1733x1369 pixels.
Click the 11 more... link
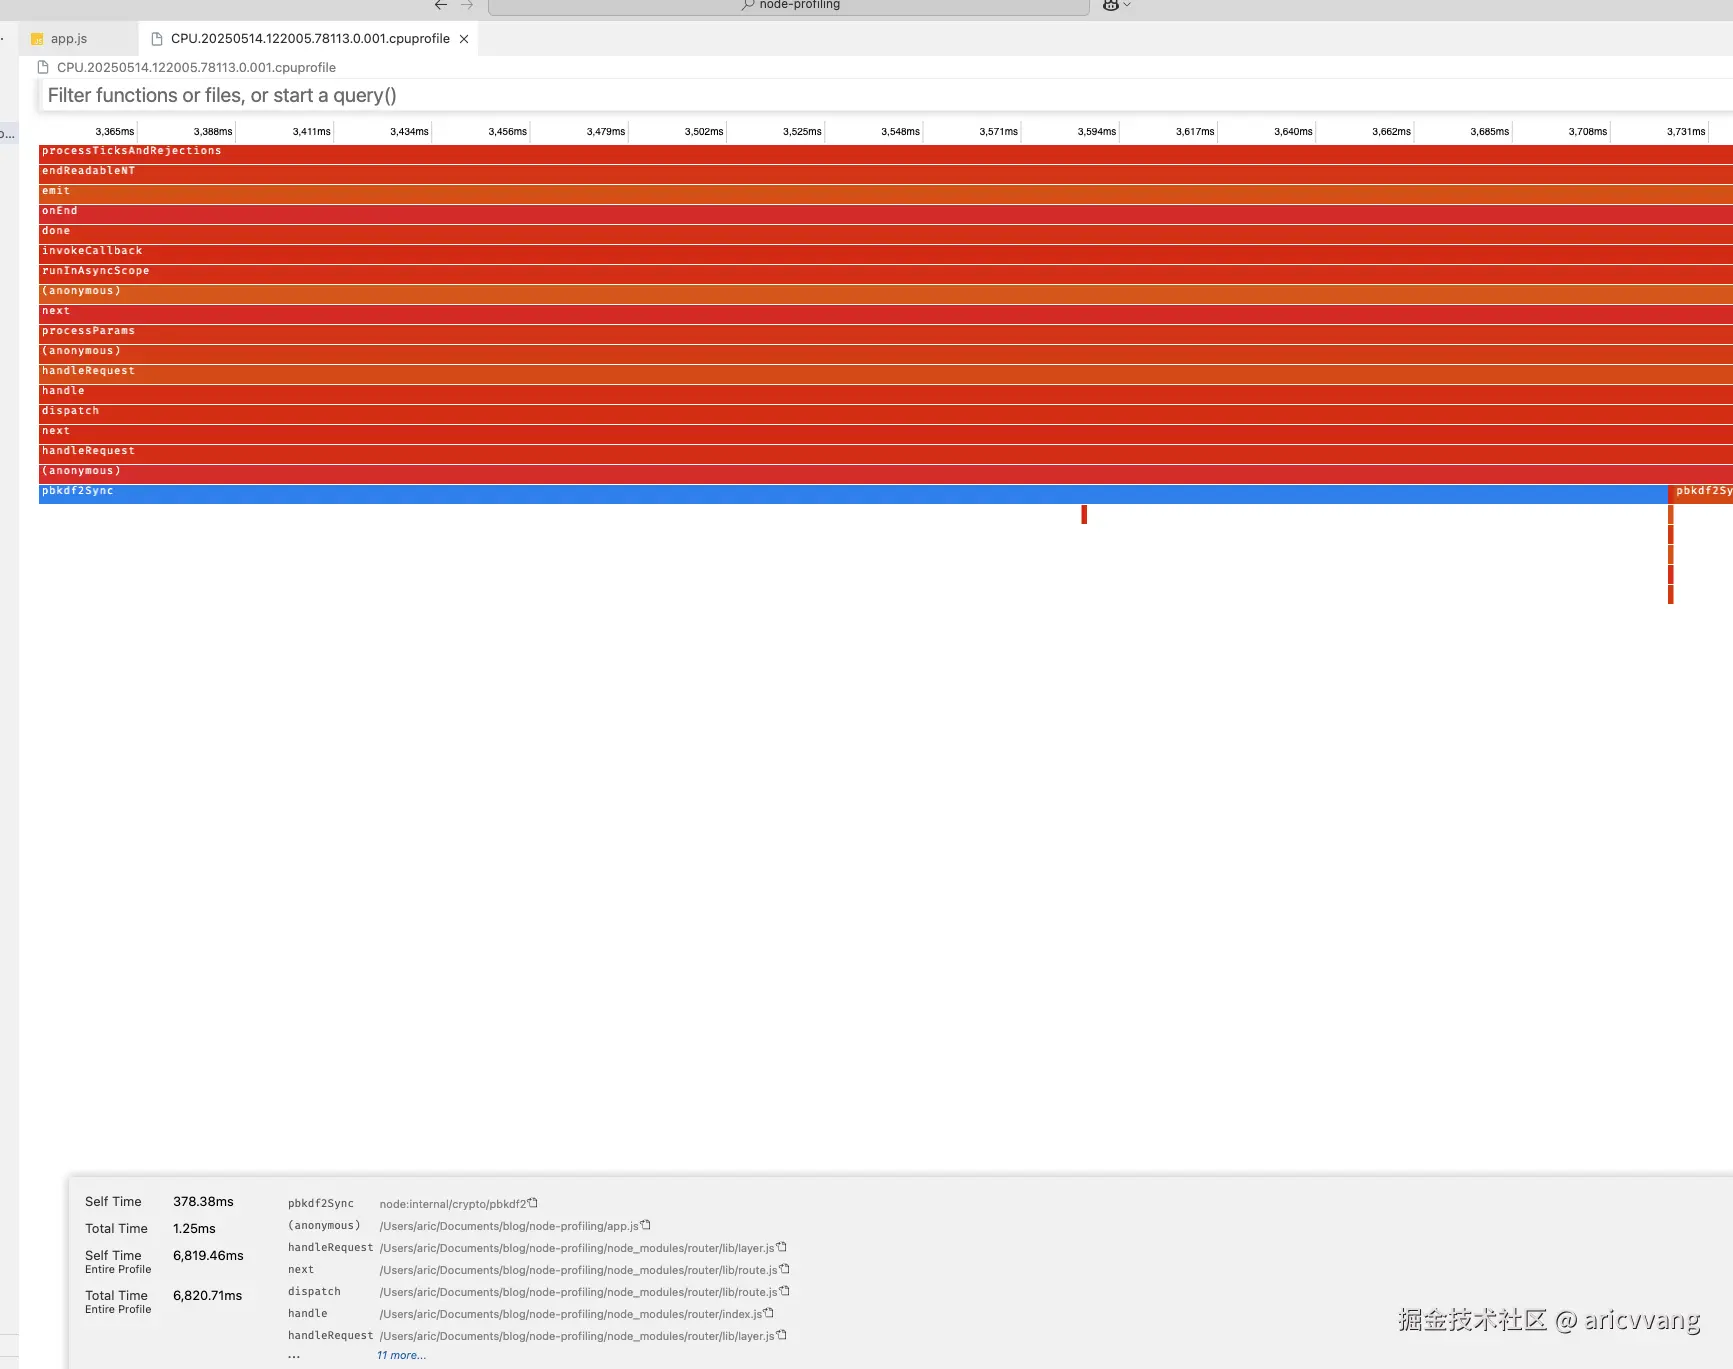coord(401,1354)
